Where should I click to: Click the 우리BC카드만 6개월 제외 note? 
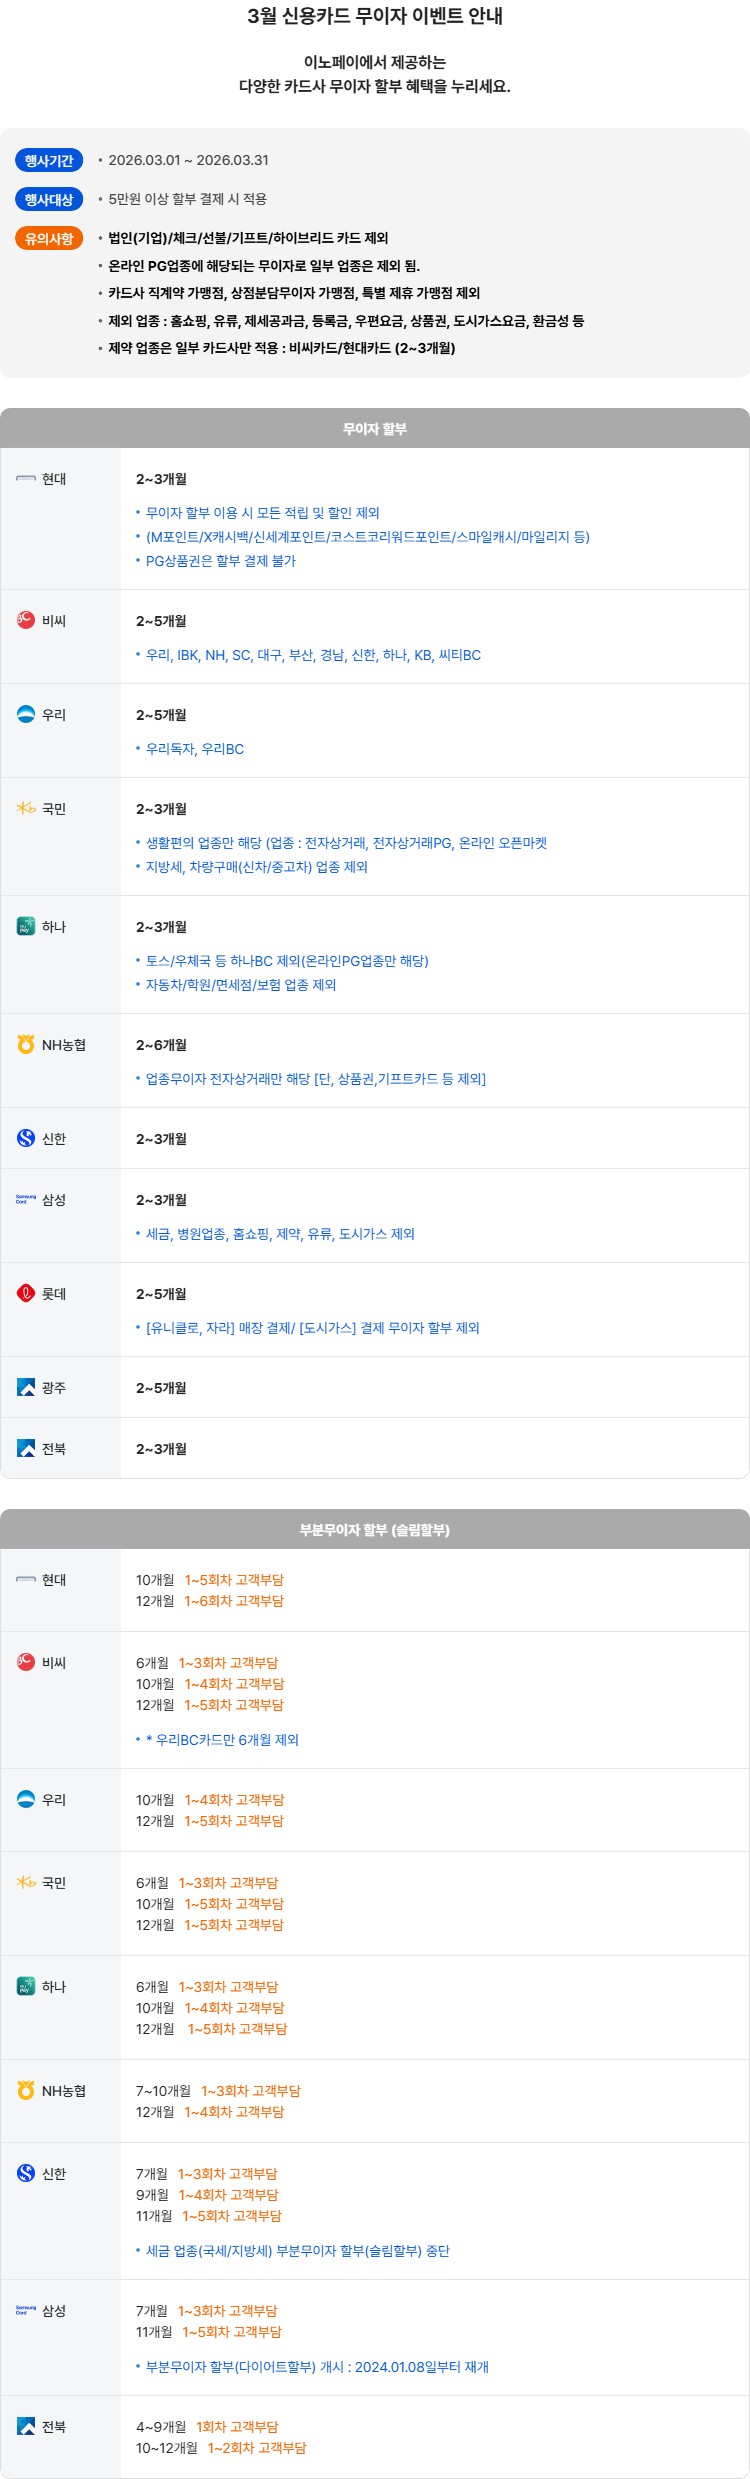(x=222, y=1740)
